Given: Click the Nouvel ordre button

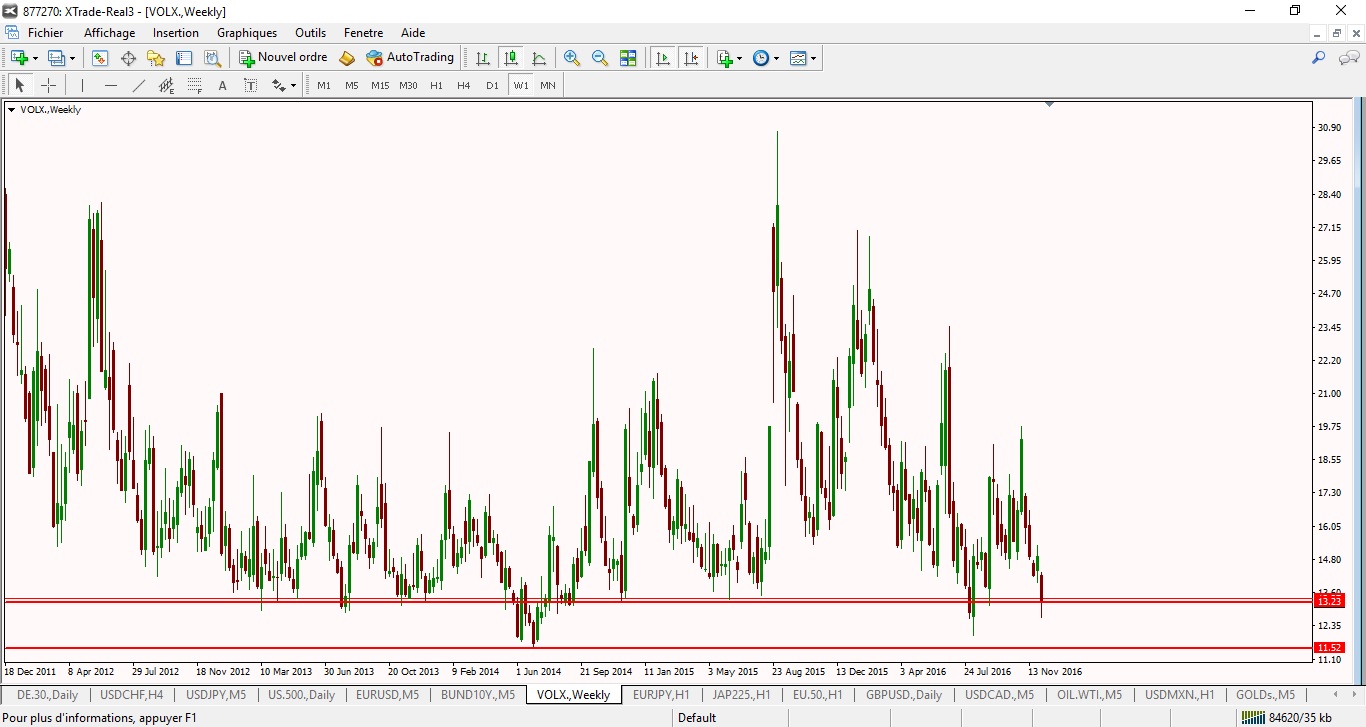Looking at the screenshot, I should click(283, 58).
